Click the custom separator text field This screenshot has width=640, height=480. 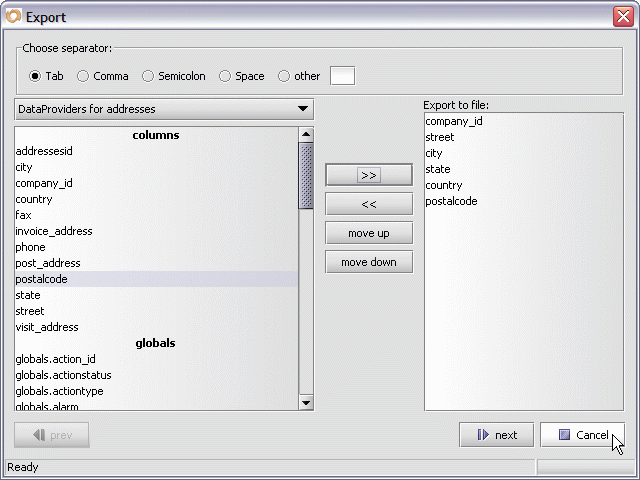[342, 76]
